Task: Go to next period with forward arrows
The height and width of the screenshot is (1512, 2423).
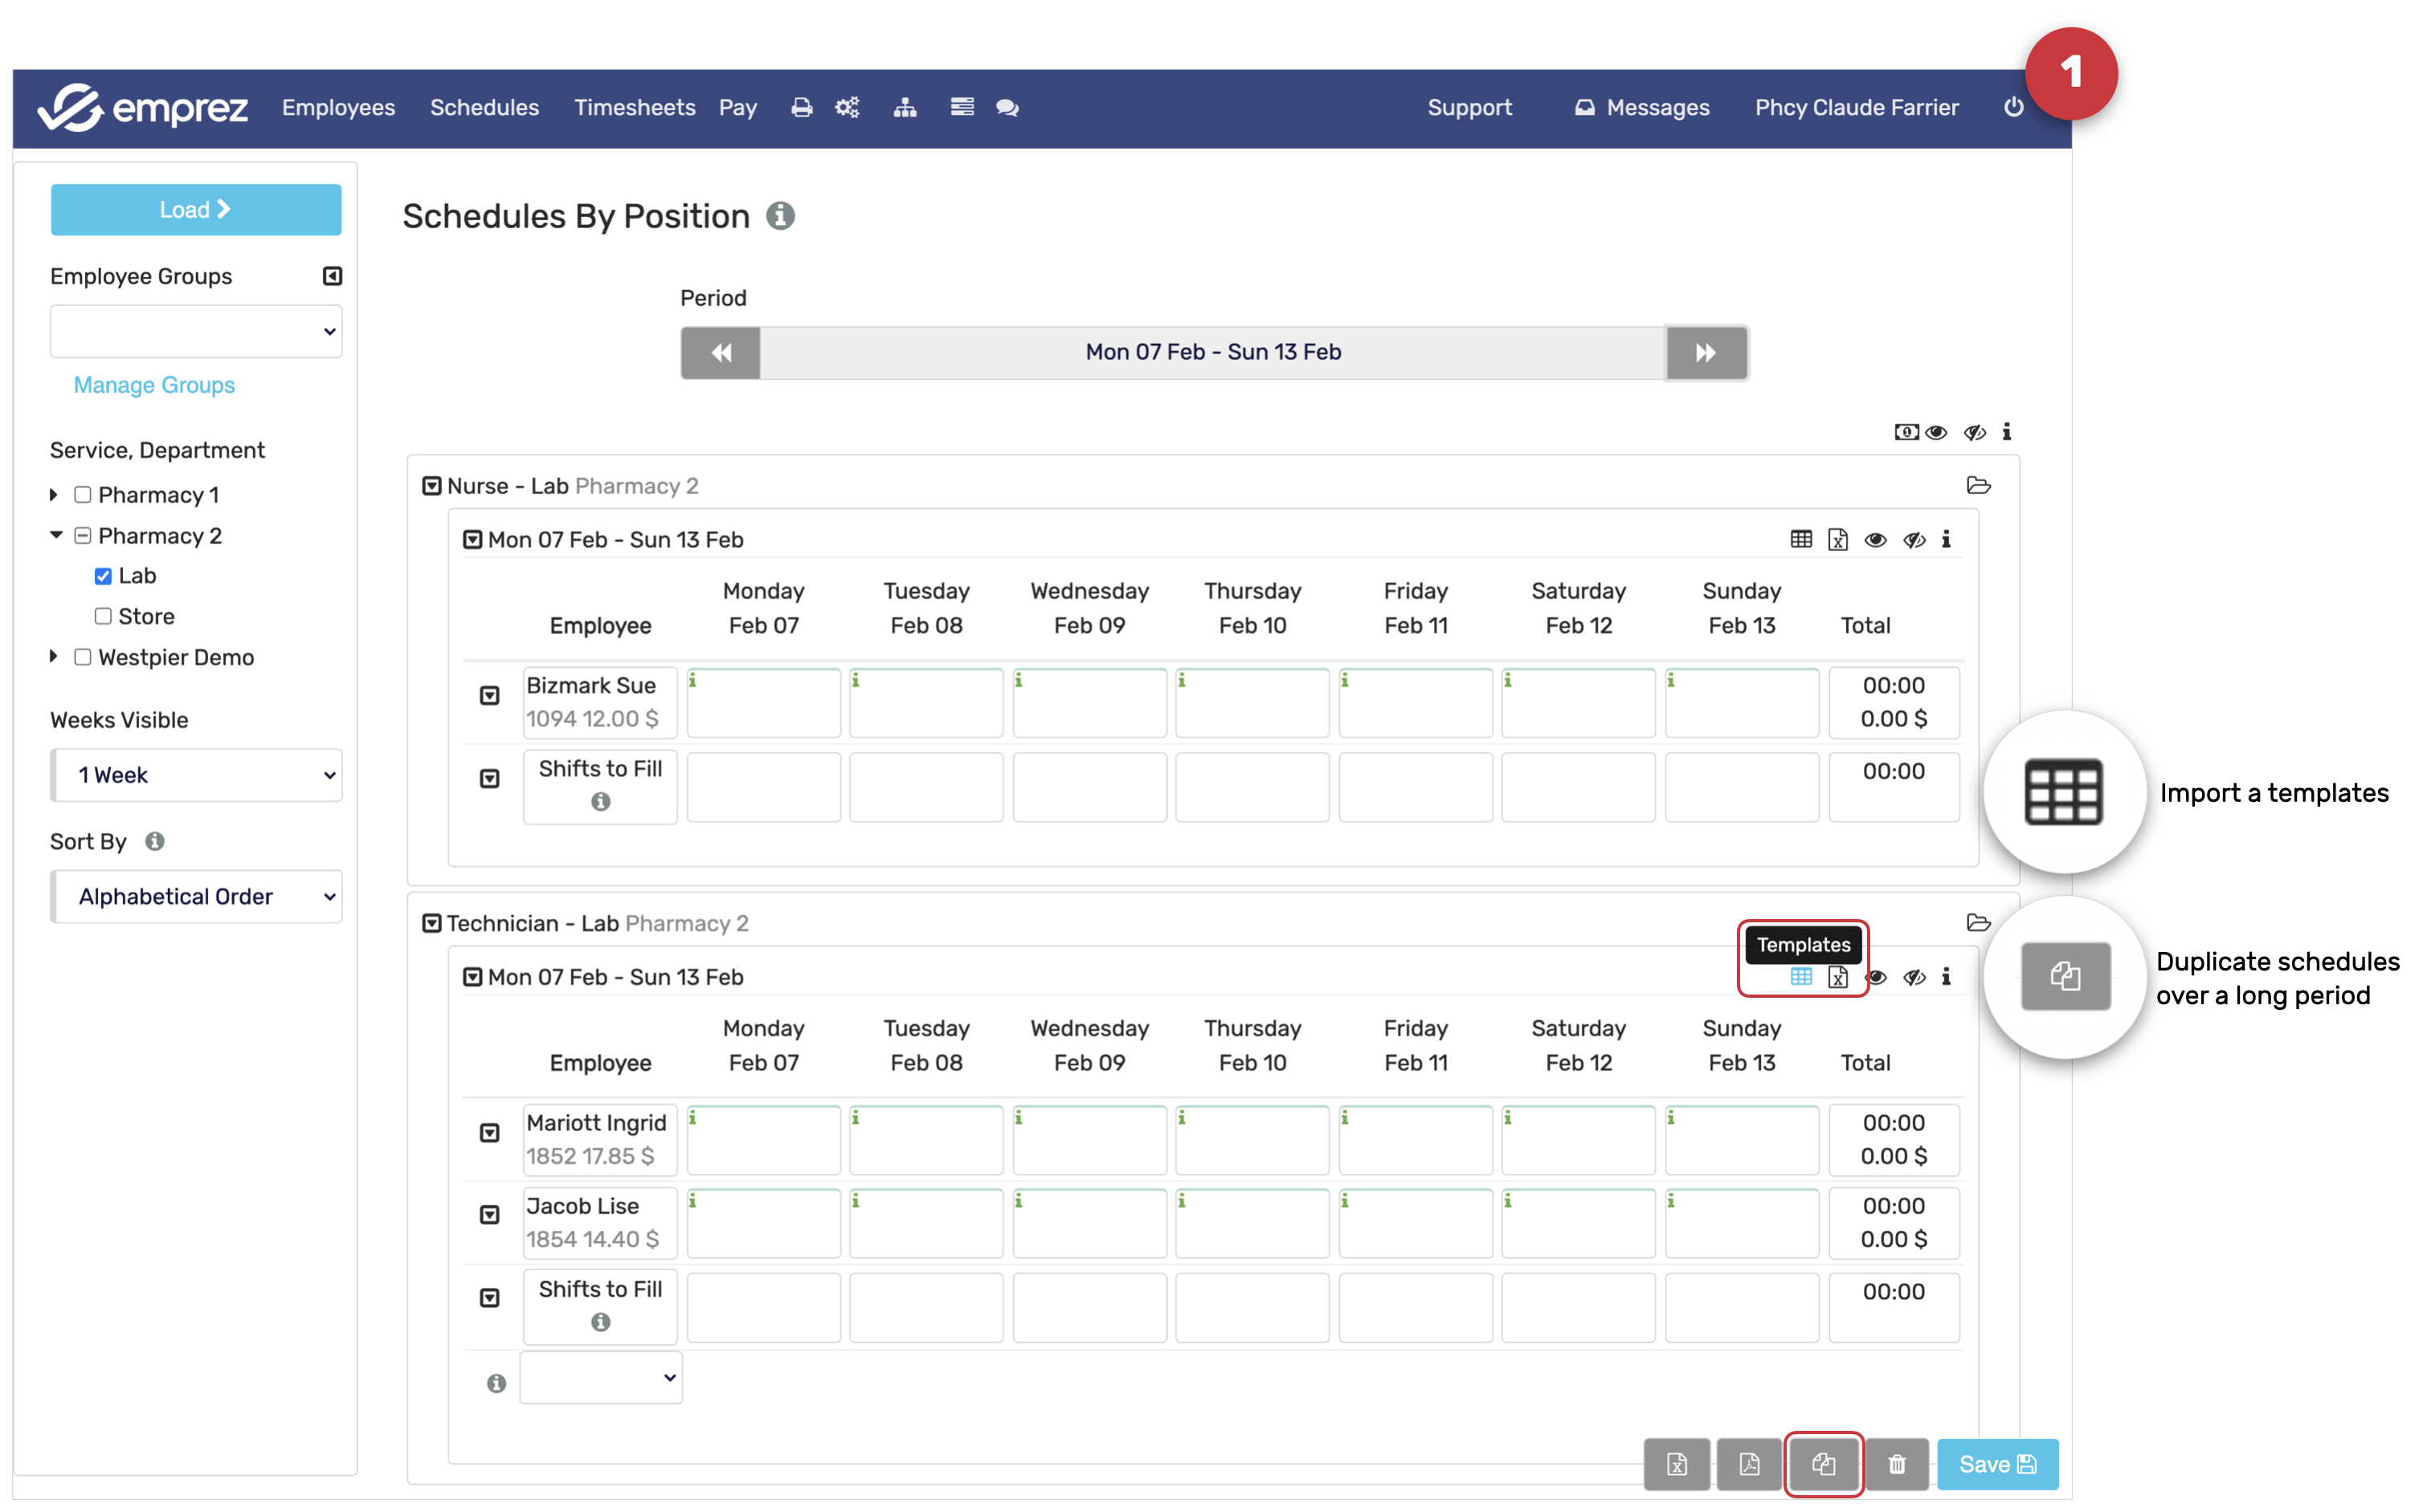Action: pyautogui.click(x=1706, y=352)
